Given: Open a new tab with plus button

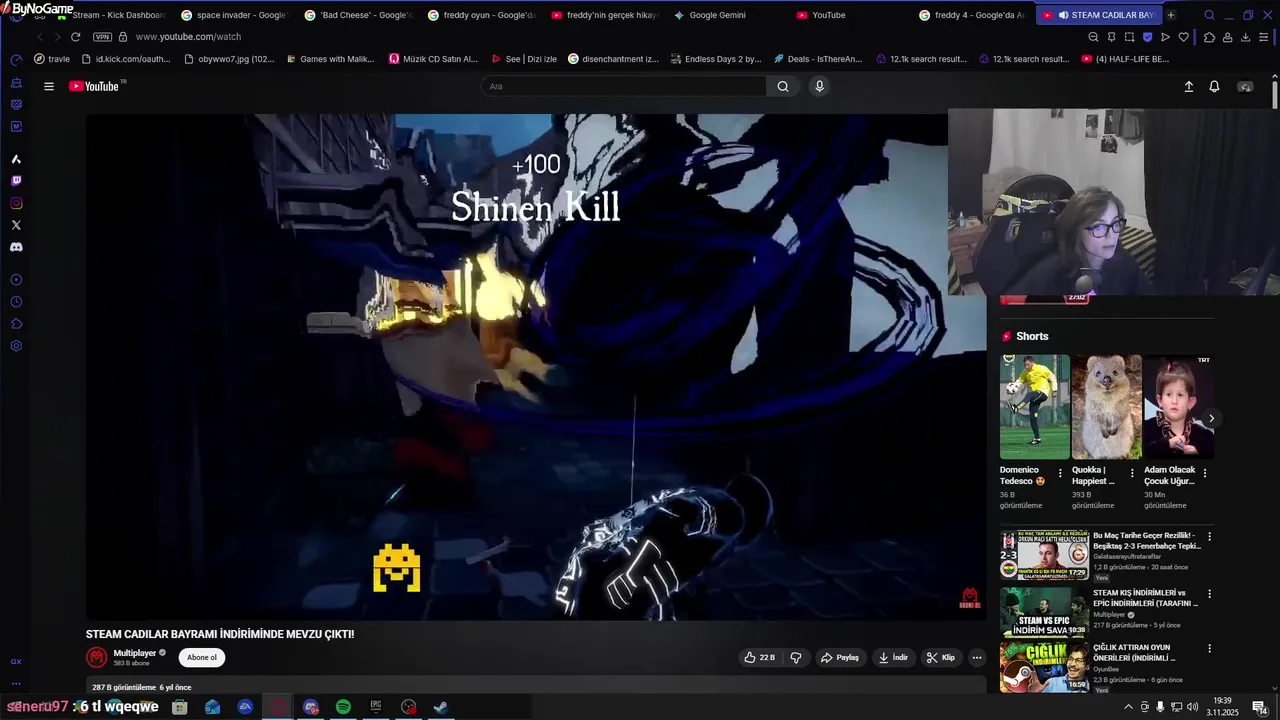Looking at the screenshot, I should click(x=1171, y=15).
